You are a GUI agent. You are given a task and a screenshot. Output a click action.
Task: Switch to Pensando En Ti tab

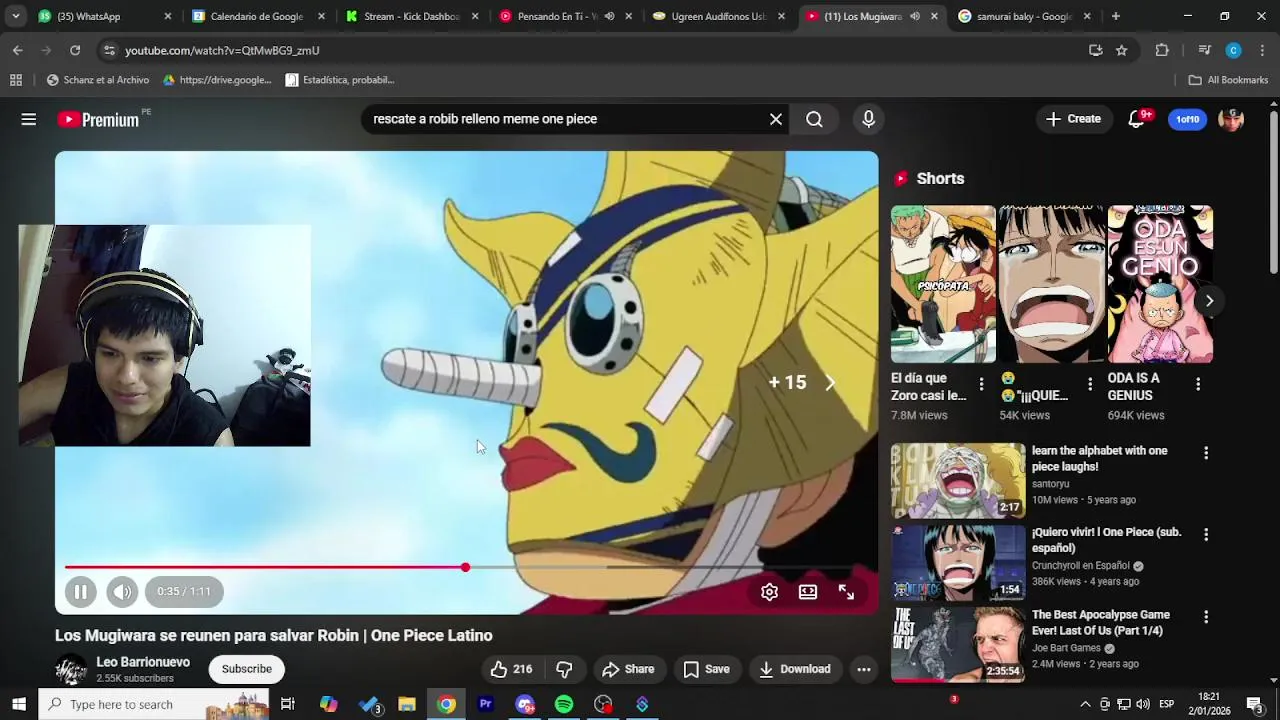tap(565, 16)
